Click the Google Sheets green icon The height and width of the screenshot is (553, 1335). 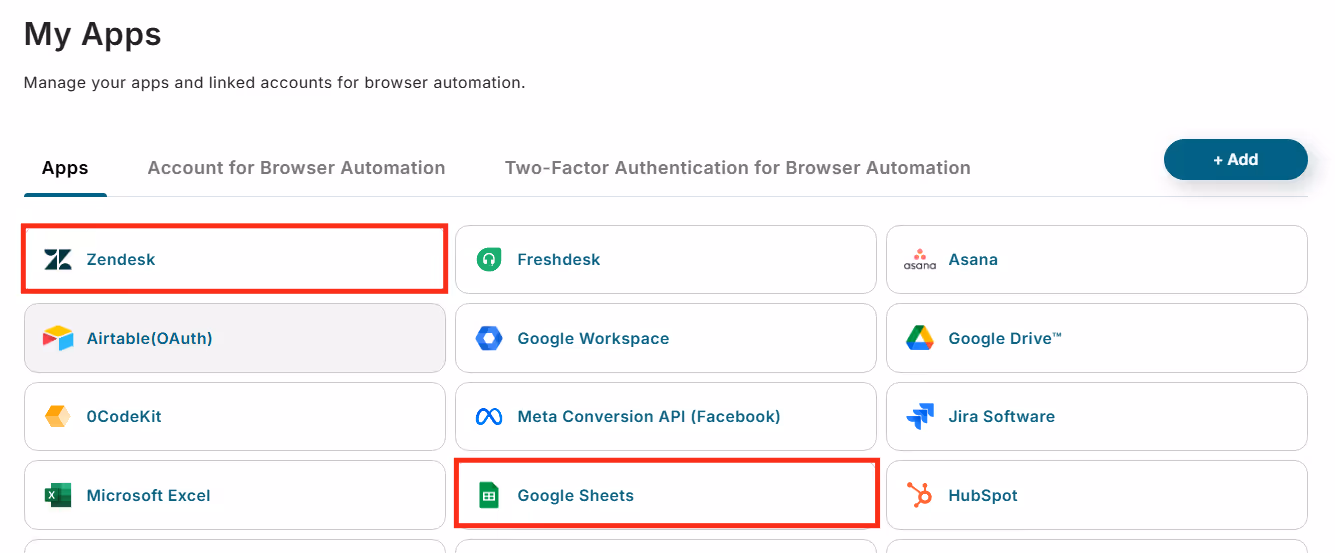pyautogui.click(x=489, y=495)
